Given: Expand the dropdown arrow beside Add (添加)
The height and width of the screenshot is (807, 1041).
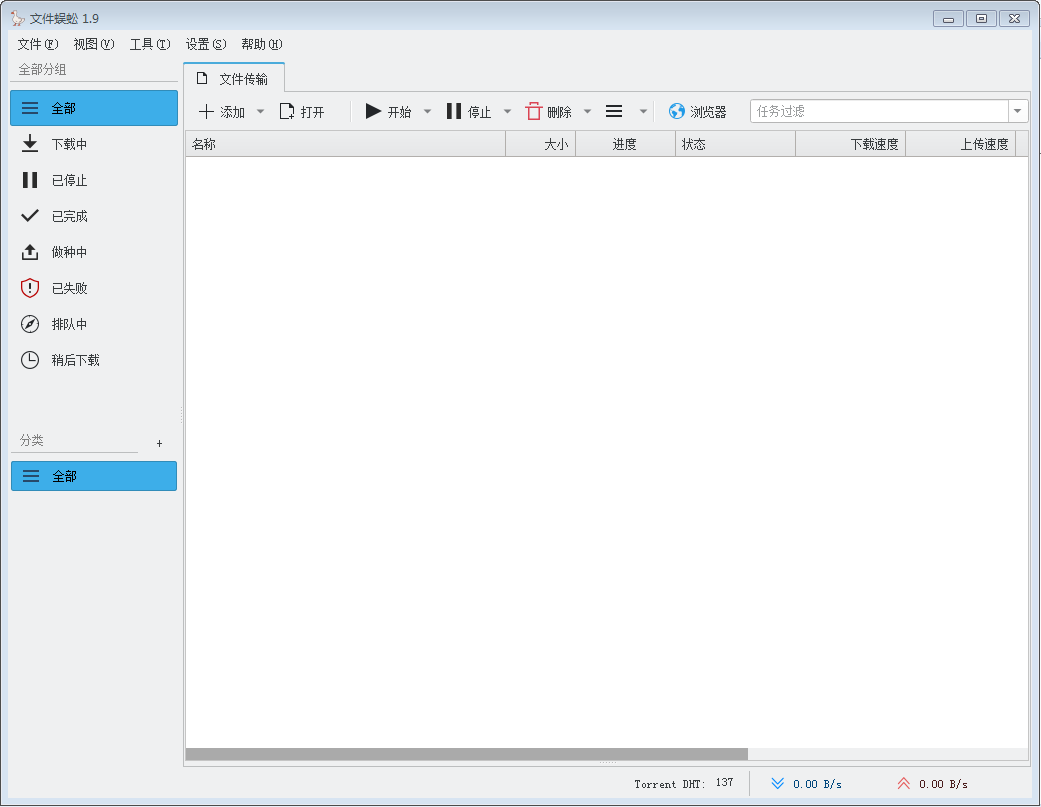Looking at the screenshot, I should pyautogui.click(x=261, y=112).
